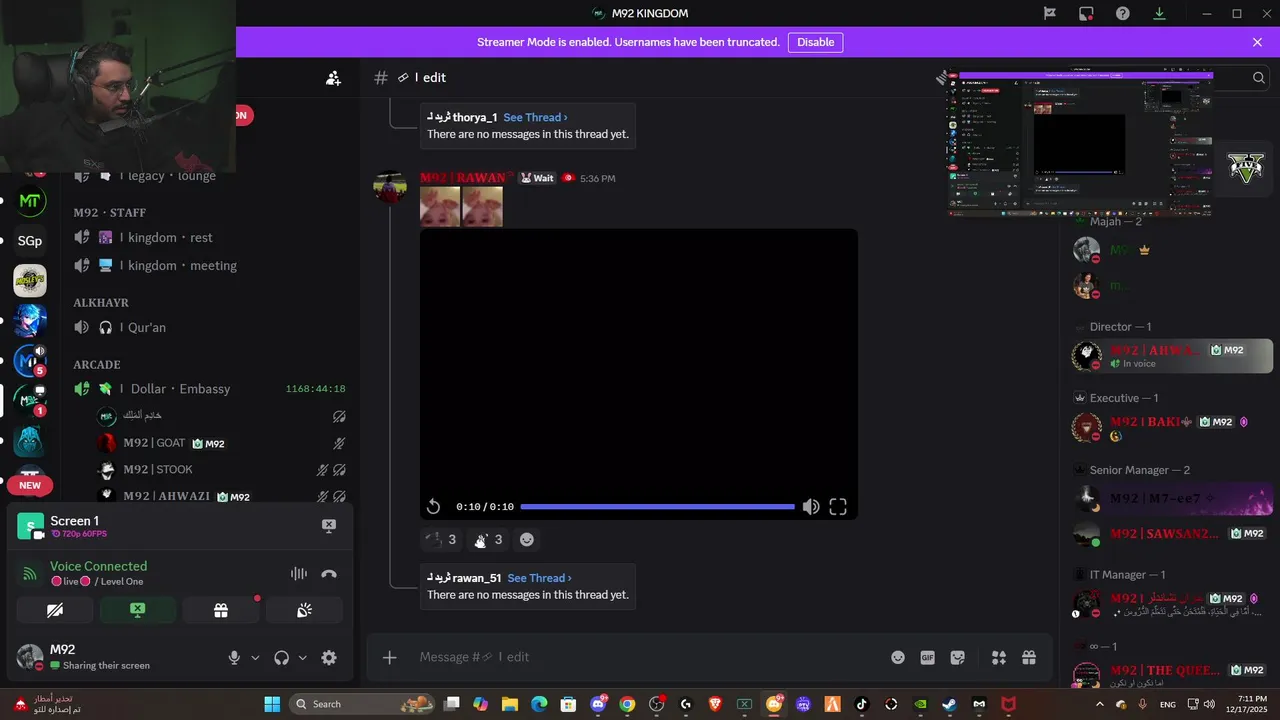This screenshot has height=720, width=1280.
Task: Open noise suppression waveform icon
Action: [298, 574]
